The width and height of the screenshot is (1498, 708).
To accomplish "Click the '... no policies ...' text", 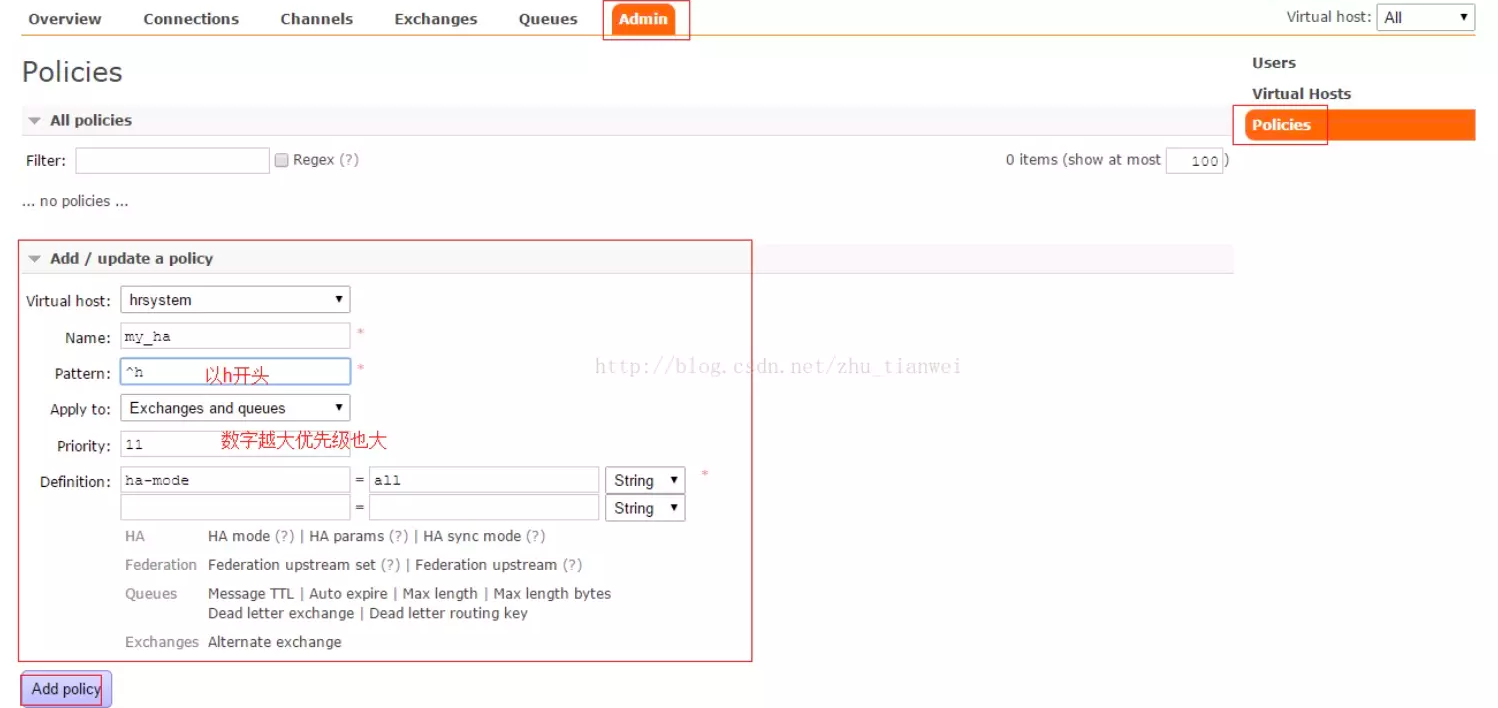I will [75, 201].
